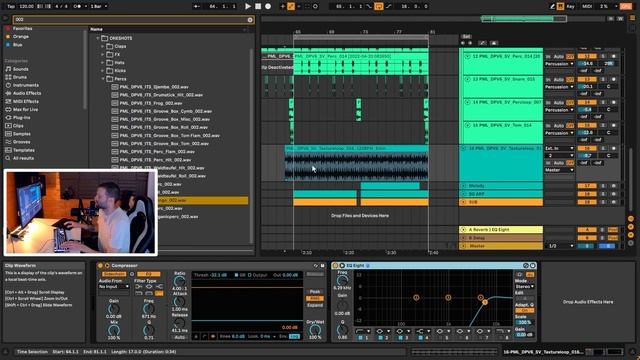Select PML_DPVS_ITS_Frog_002.wav file
Image resolution: width=640 pixels, height=360 pixels.
(x=151, y=103)
